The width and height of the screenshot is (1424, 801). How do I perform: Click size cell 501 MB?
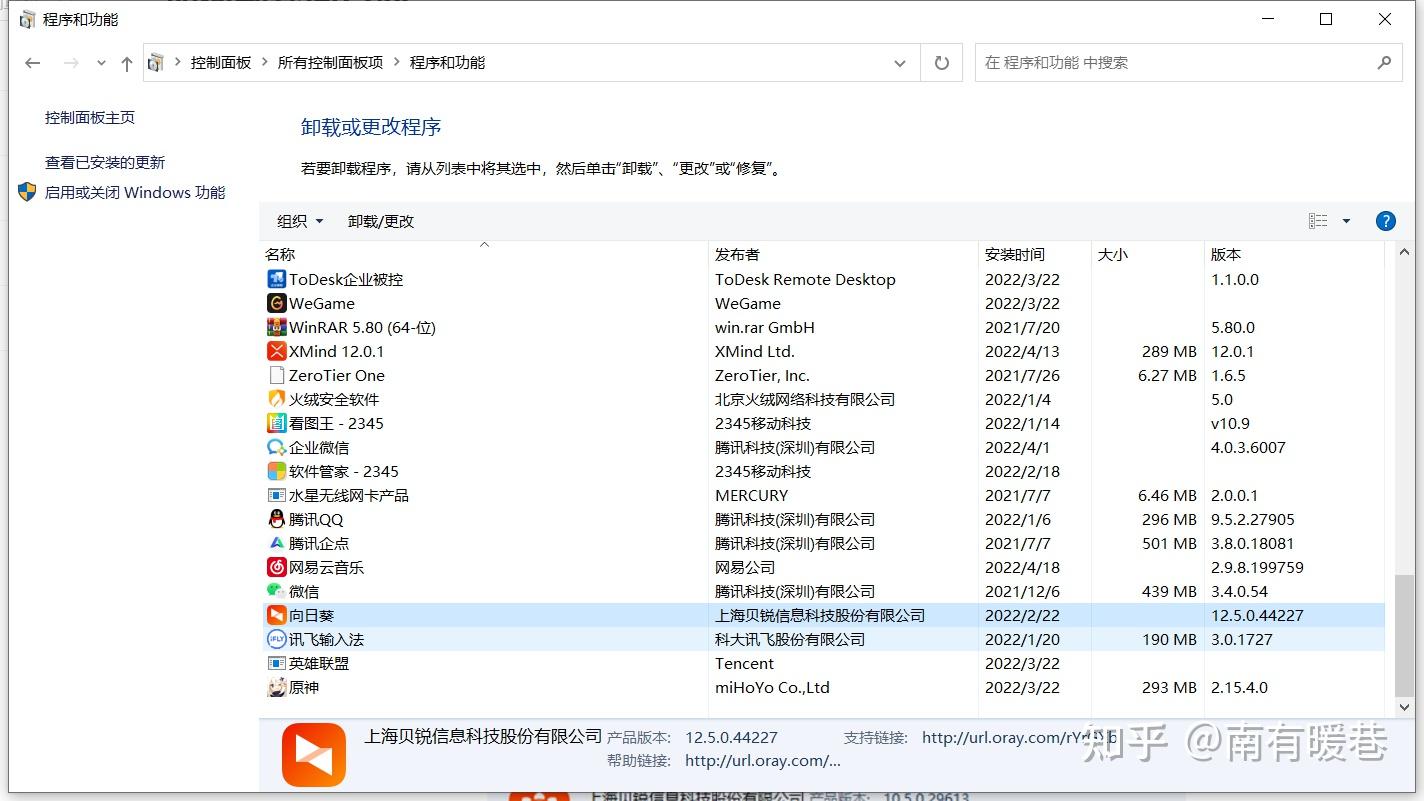pos(1169,543)
